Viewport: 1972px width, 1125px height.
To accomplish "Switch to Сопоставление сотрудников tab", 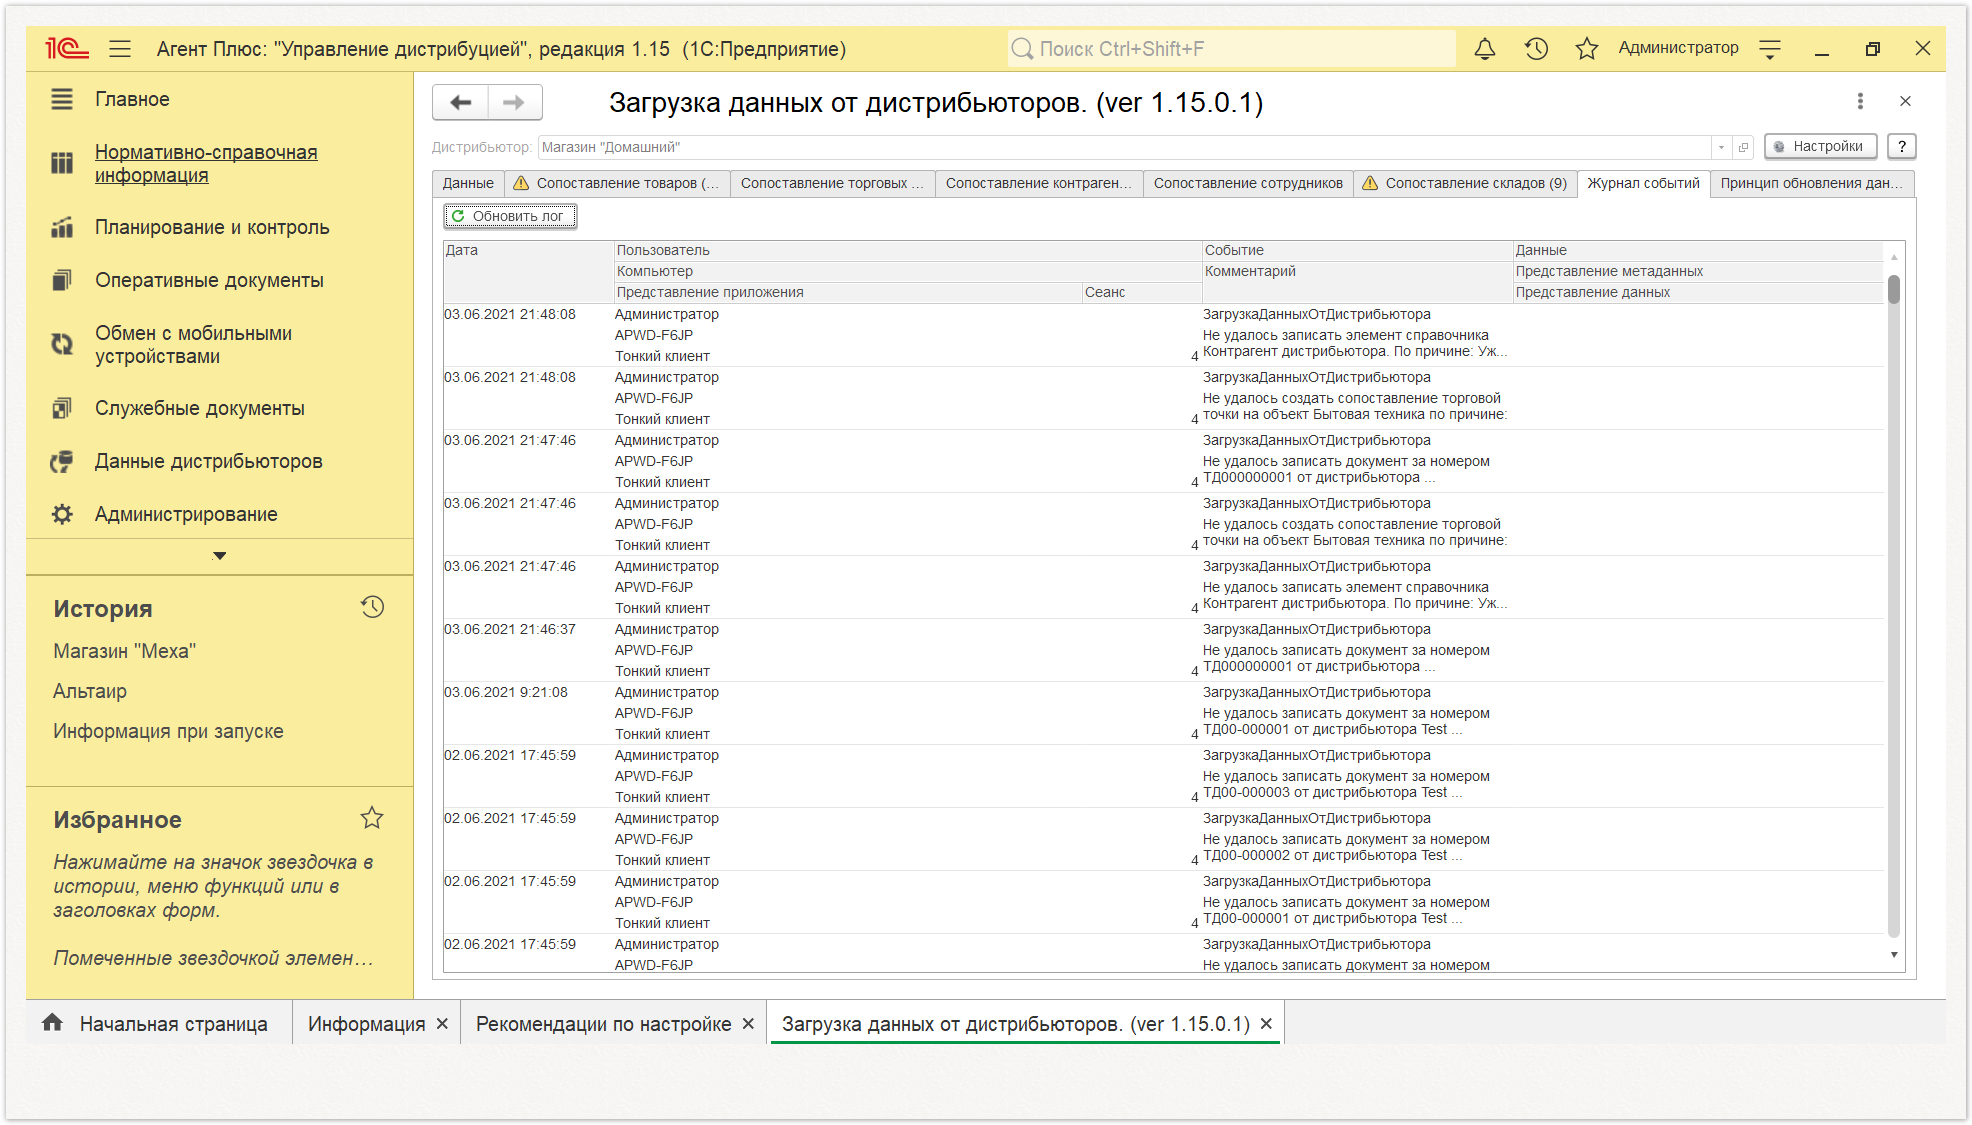I will [x=1248, y=183].
